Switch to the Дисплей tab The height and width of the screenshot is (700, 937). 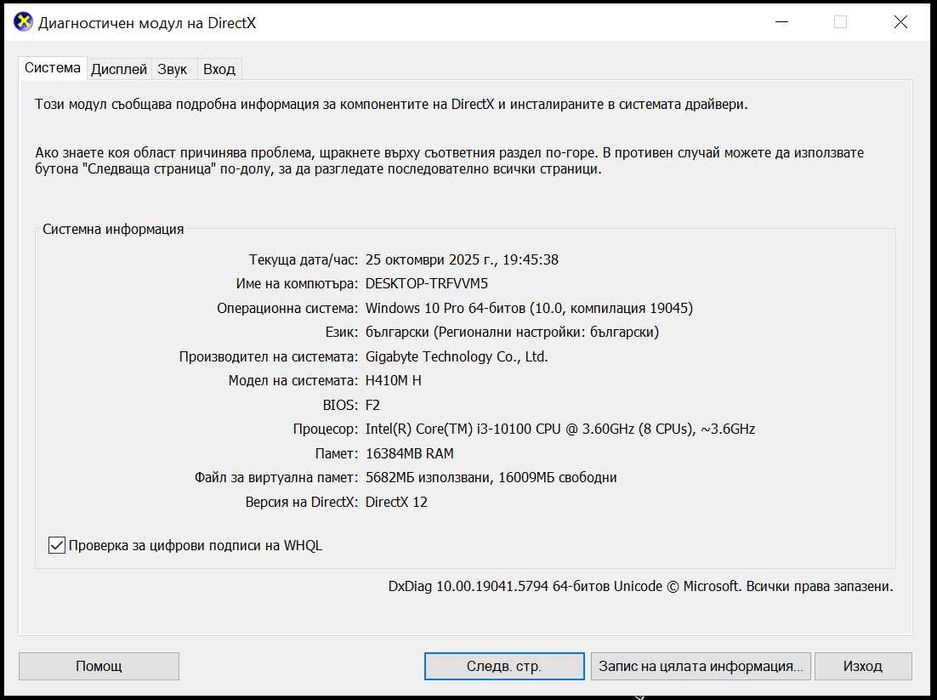coord(119,69)
